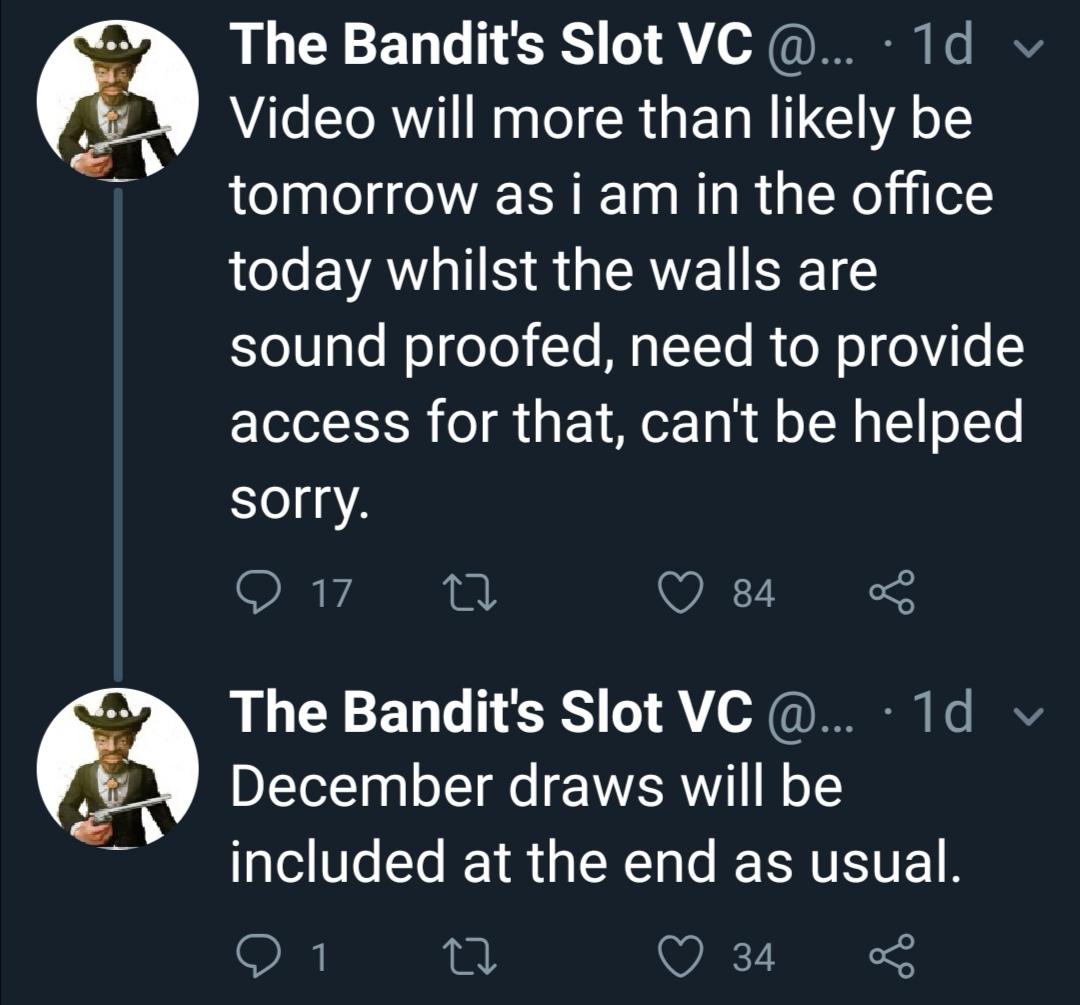Open the tweet text about the sound proofed walls
This screenshot has width=1080, height=1005.
[x=627, y=309]
